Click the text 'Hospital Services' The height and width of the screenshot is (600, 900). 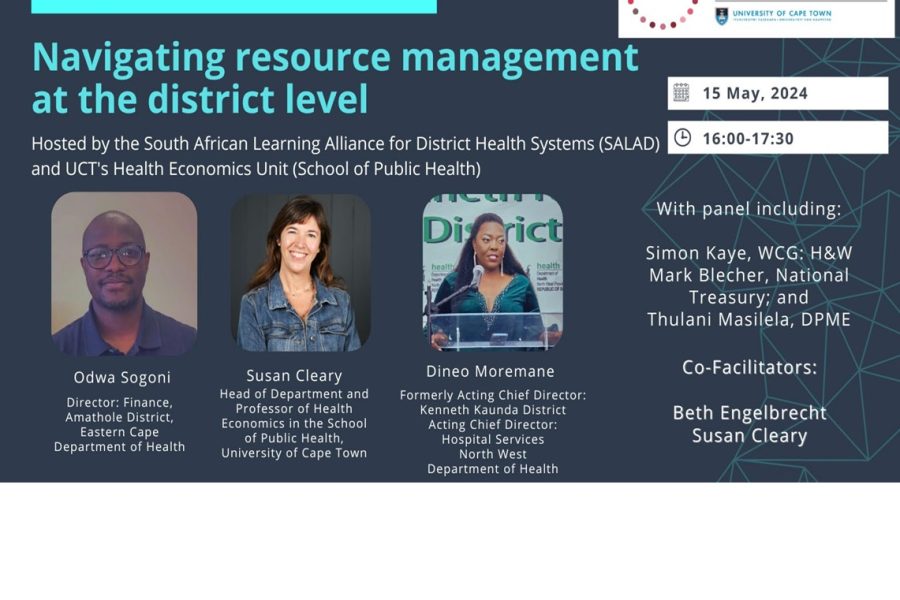click(x=493, y=439)
